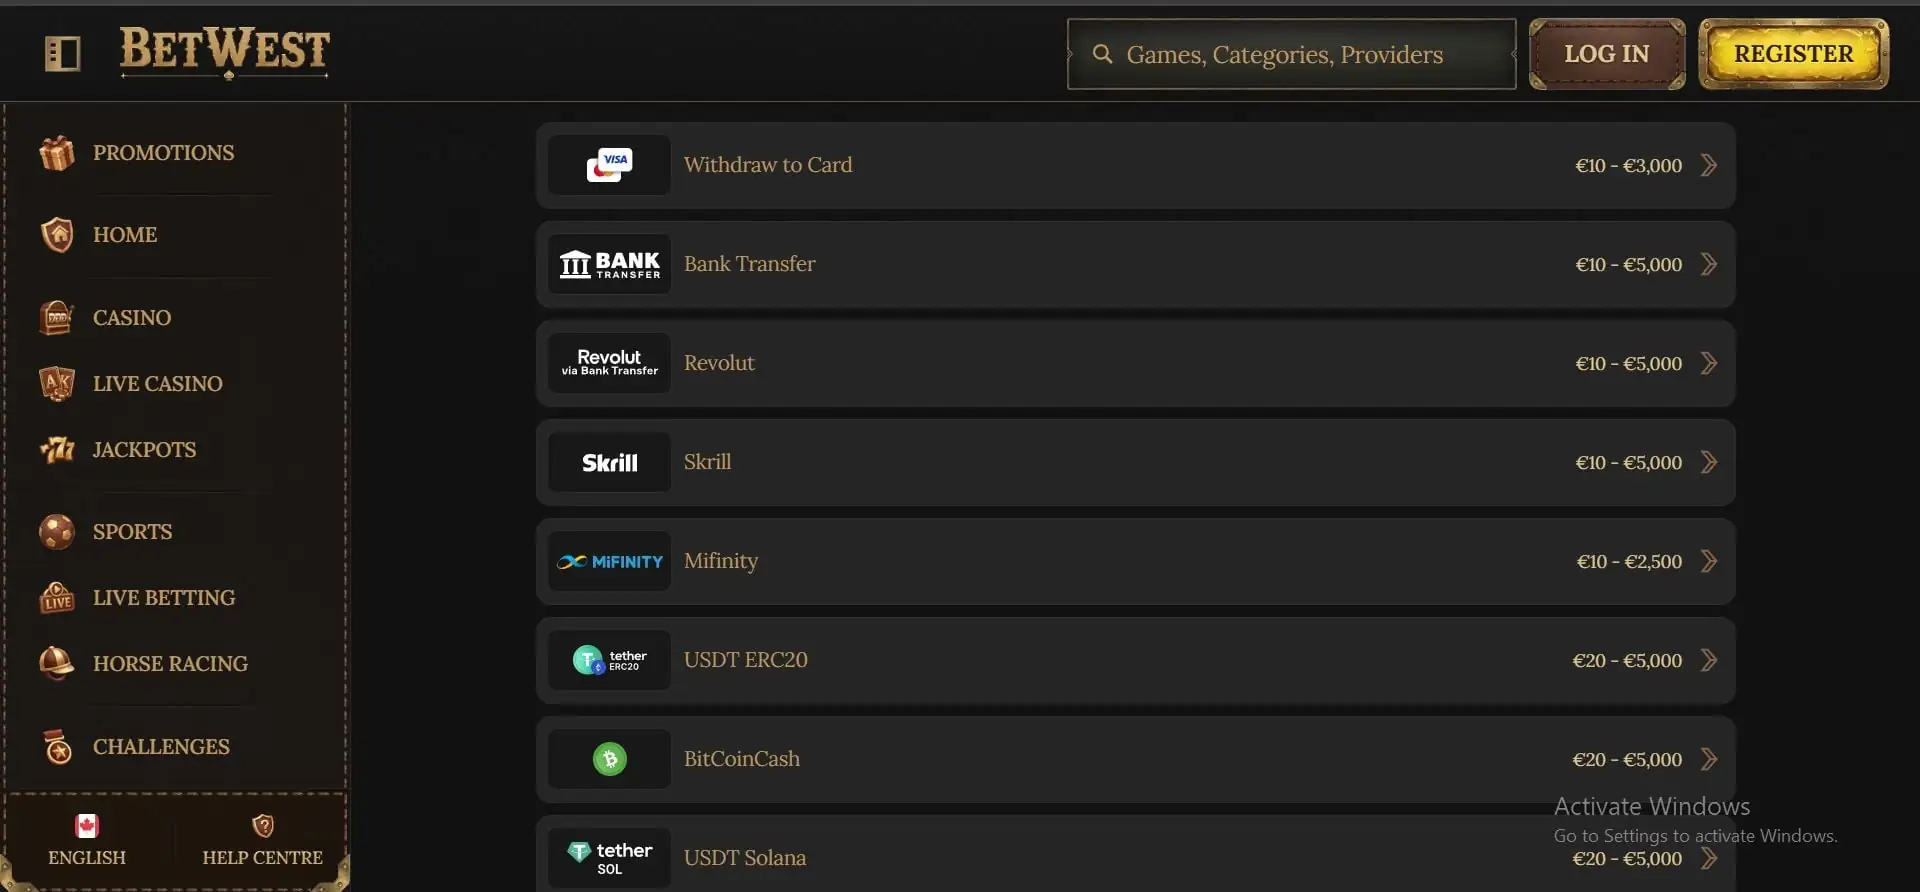The image size is (1920, 892).
Task: Expand the BitCoinCash row chevron
Action: click(x=1709, y=759)
